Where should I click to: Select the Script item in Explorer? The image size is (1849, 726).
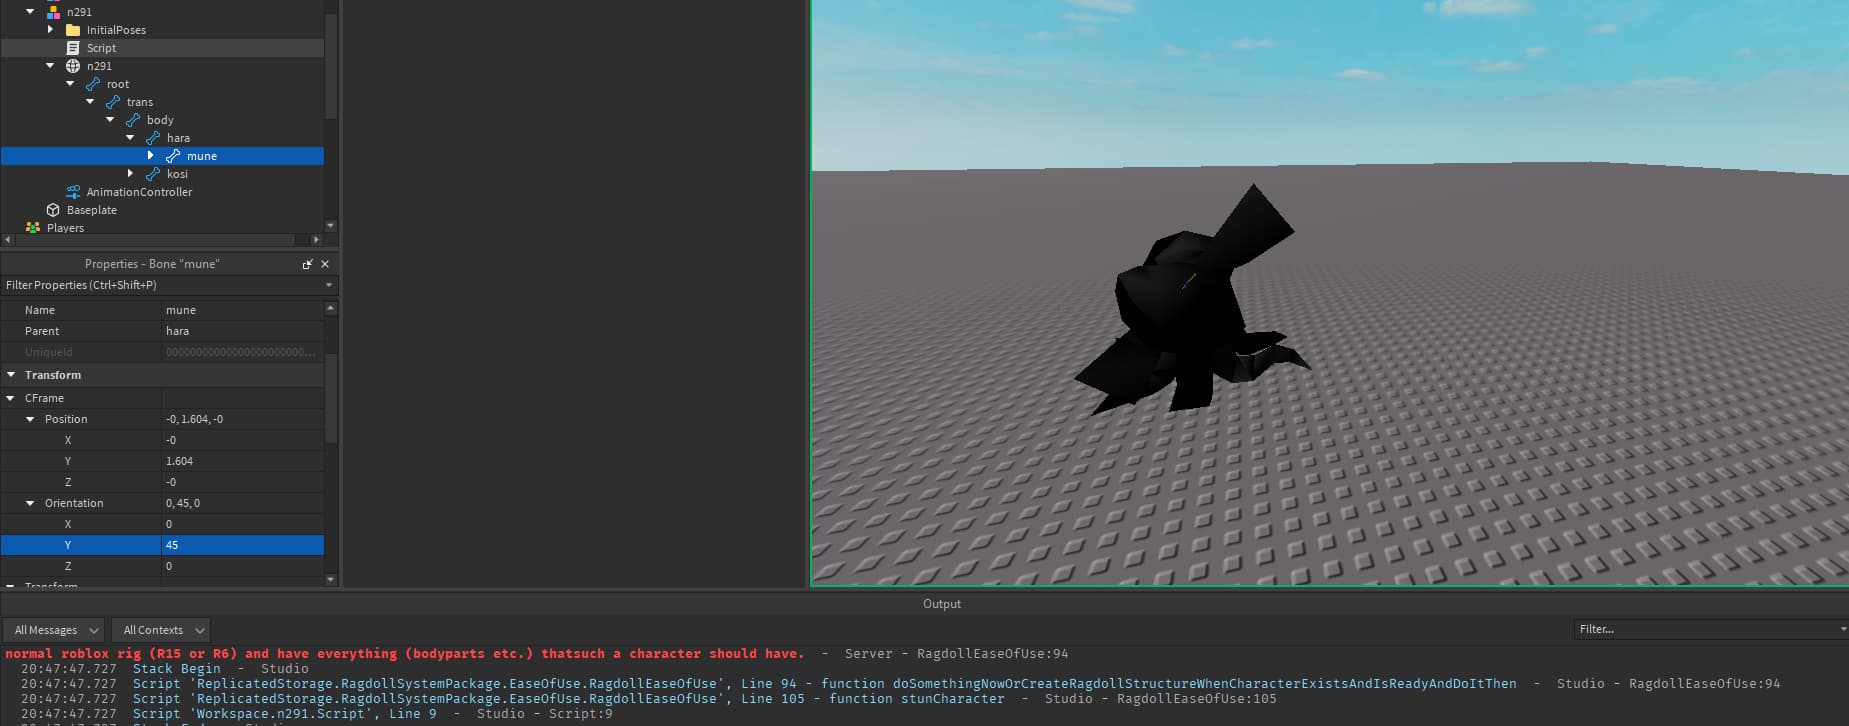162,48
